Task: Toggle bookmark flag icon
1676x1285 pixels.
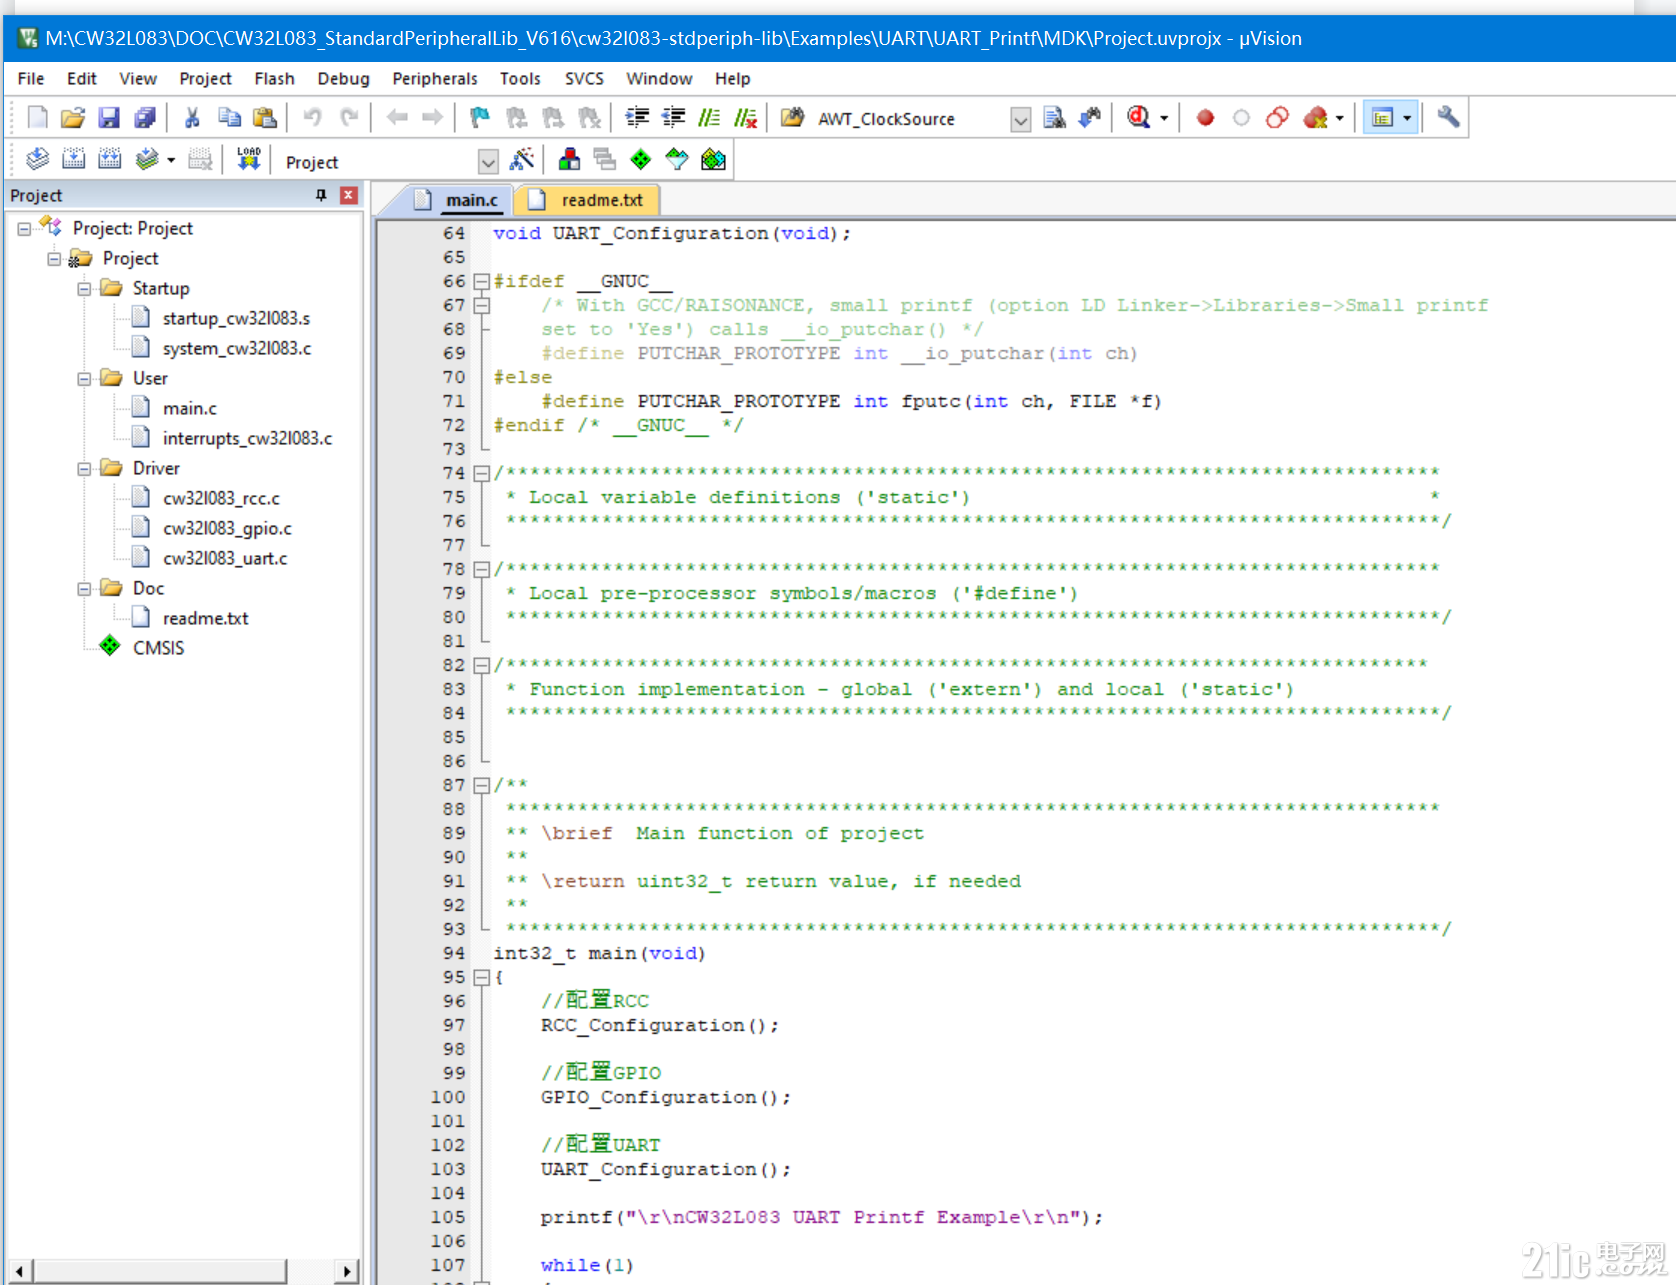Action: pyautogui.click(x=480, y=118)
